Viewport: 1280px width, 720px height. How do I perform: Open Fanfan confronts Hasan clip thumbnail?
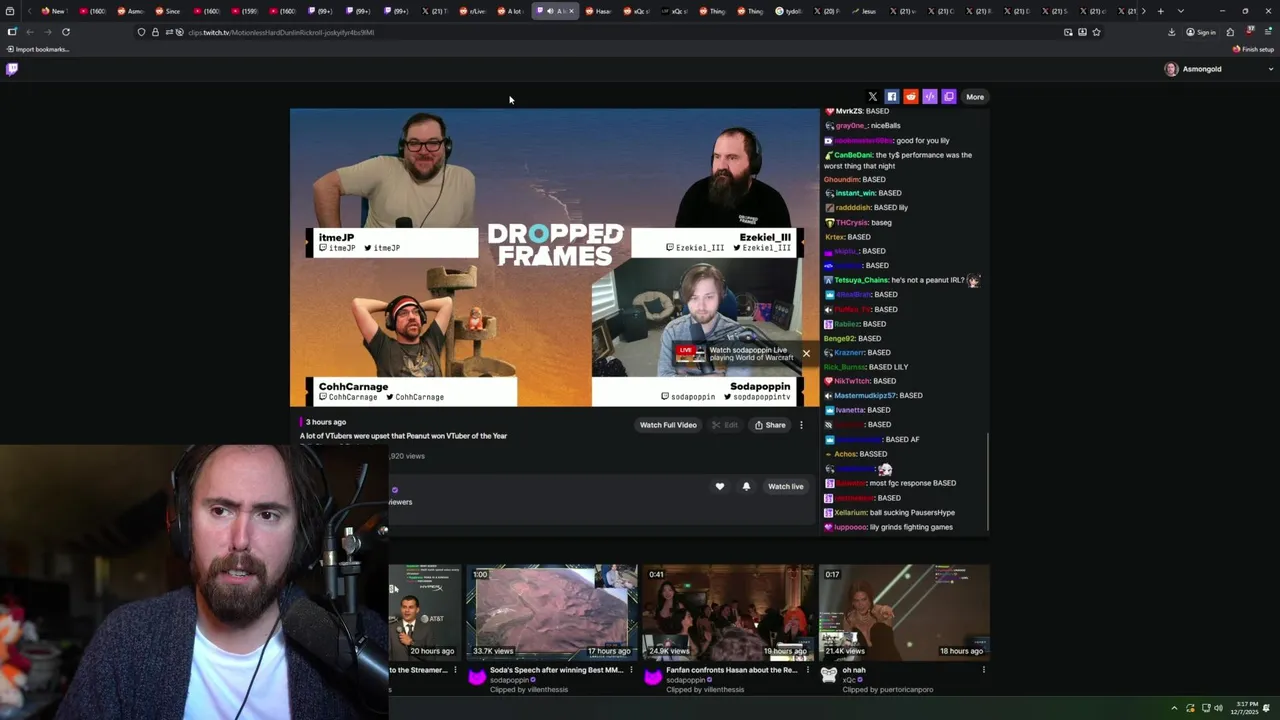point(727,611)
